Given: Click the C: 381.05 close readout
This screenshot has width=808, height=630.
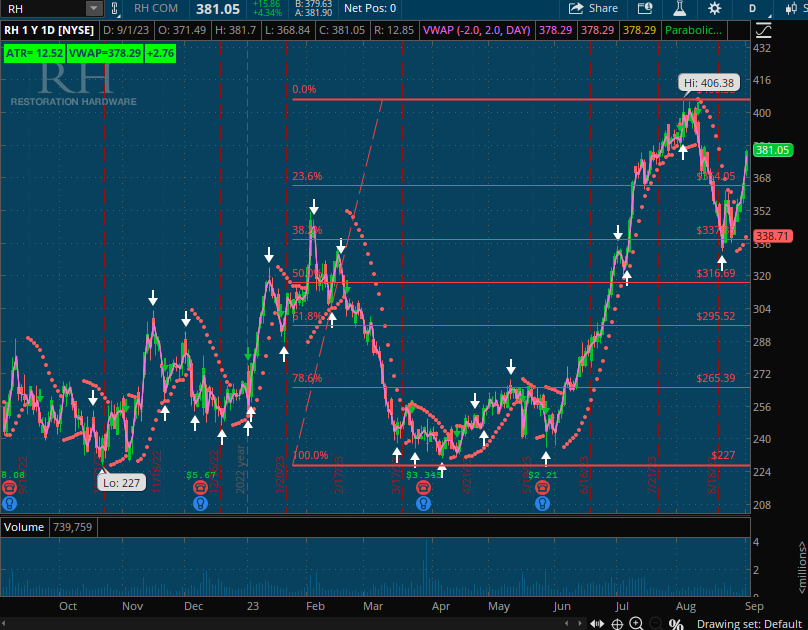Looking at the screenshot, I should (342, 30).
